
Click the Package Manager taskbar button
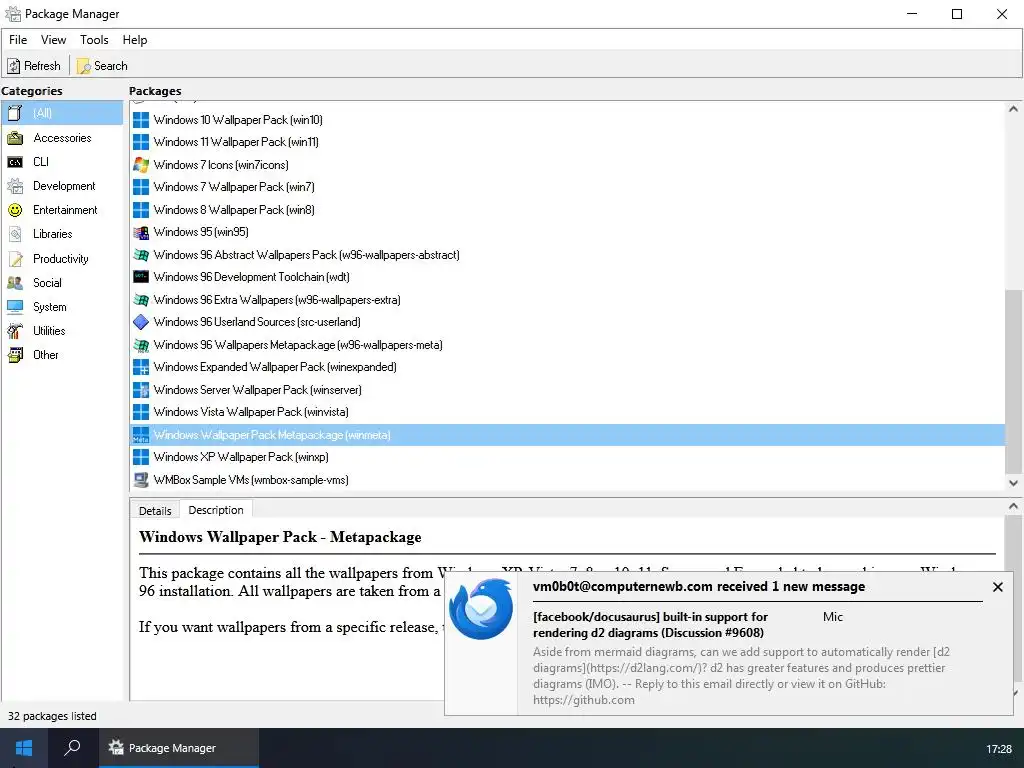tap(179, 748)
